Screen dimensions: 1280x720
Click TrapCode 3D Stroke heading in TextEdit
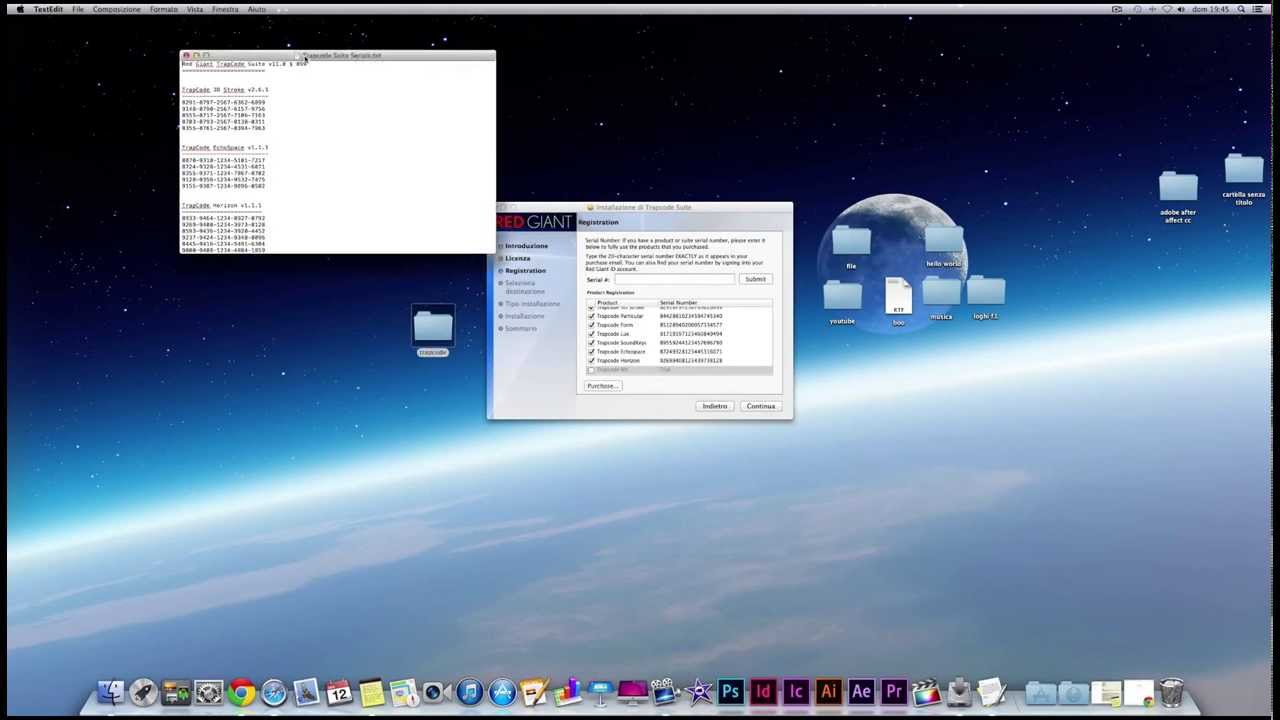[x=225, y=90]
